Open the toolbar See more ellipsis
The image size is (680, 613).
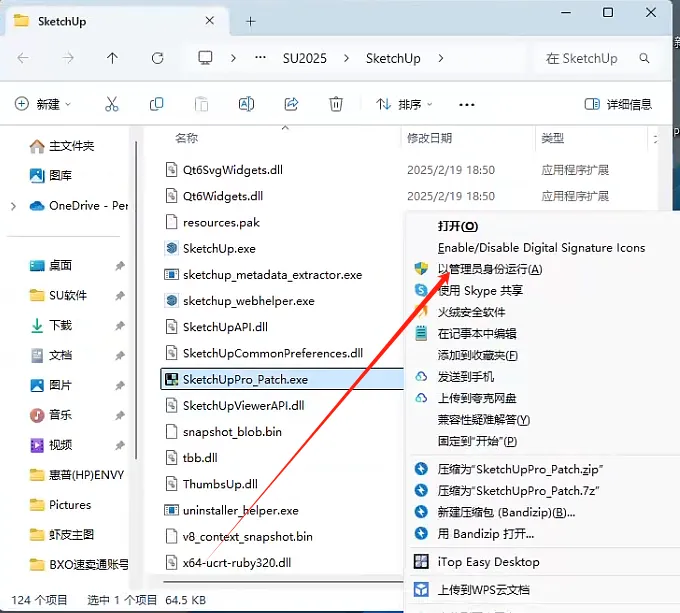click(467, 104)
